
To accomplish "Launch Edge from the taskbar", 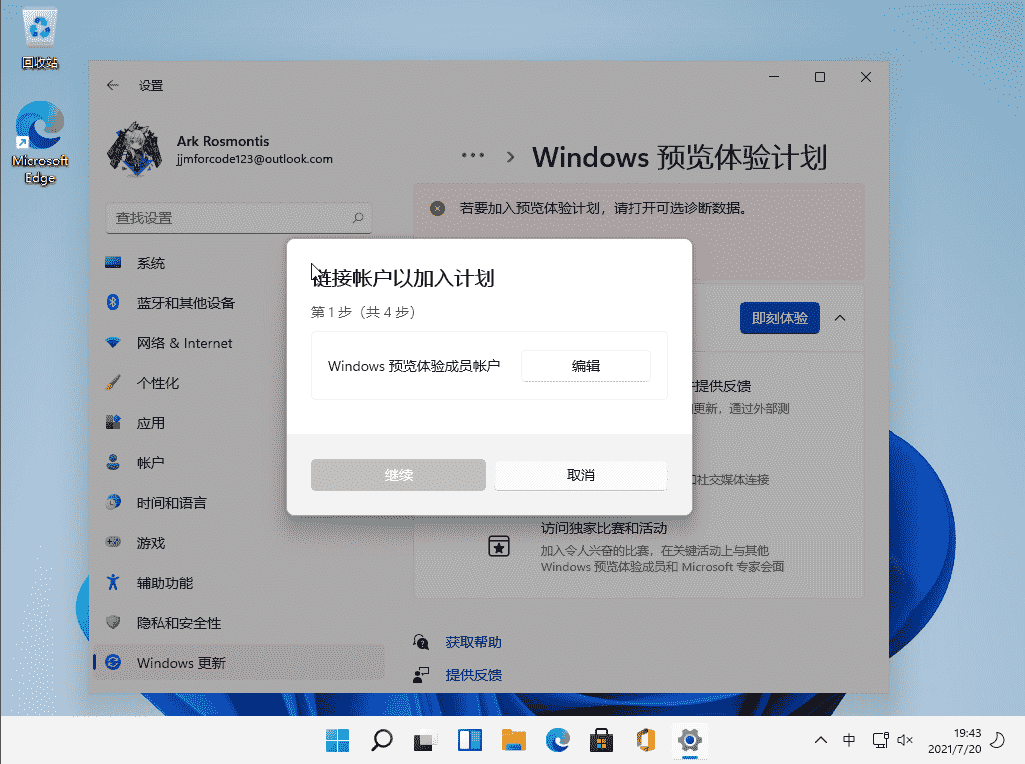I will [x=558, y=740].
